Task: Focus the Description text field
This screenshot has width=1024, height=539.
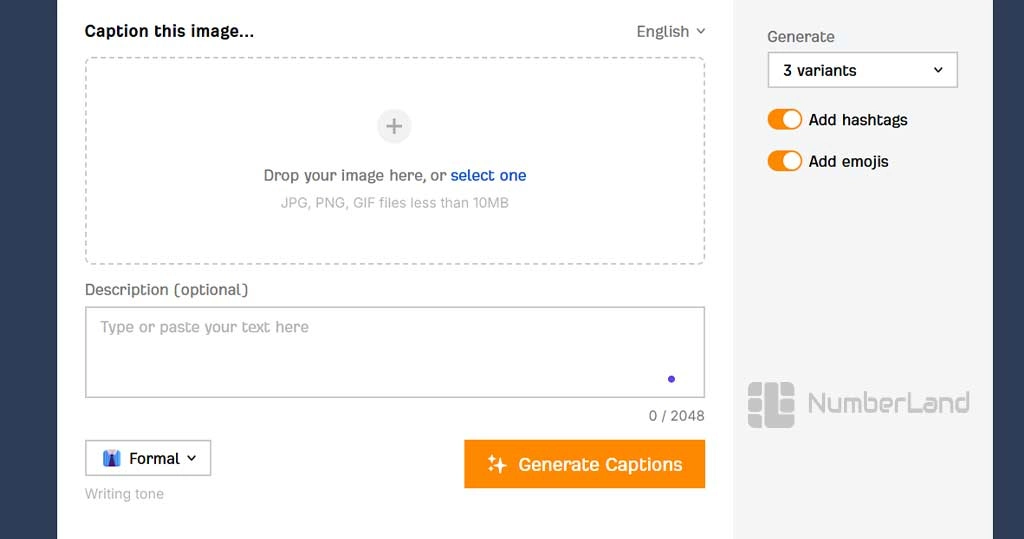Action: pos(395,352)
